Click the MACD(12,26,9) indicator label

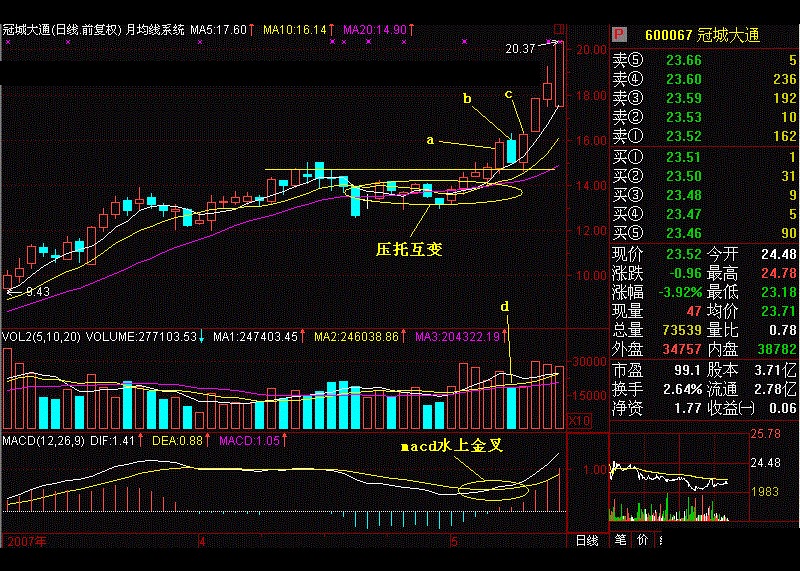[41, 440]
